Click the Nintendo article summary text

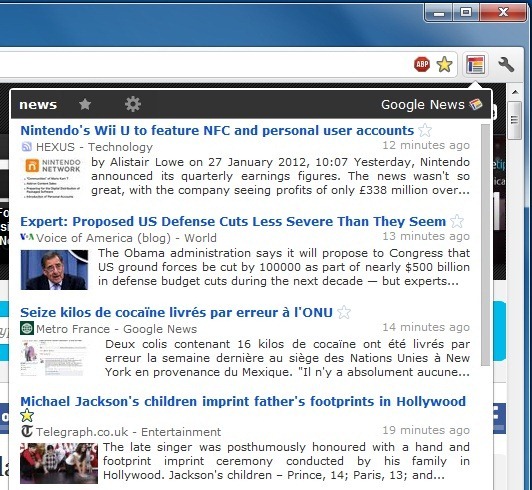point(280,176)
